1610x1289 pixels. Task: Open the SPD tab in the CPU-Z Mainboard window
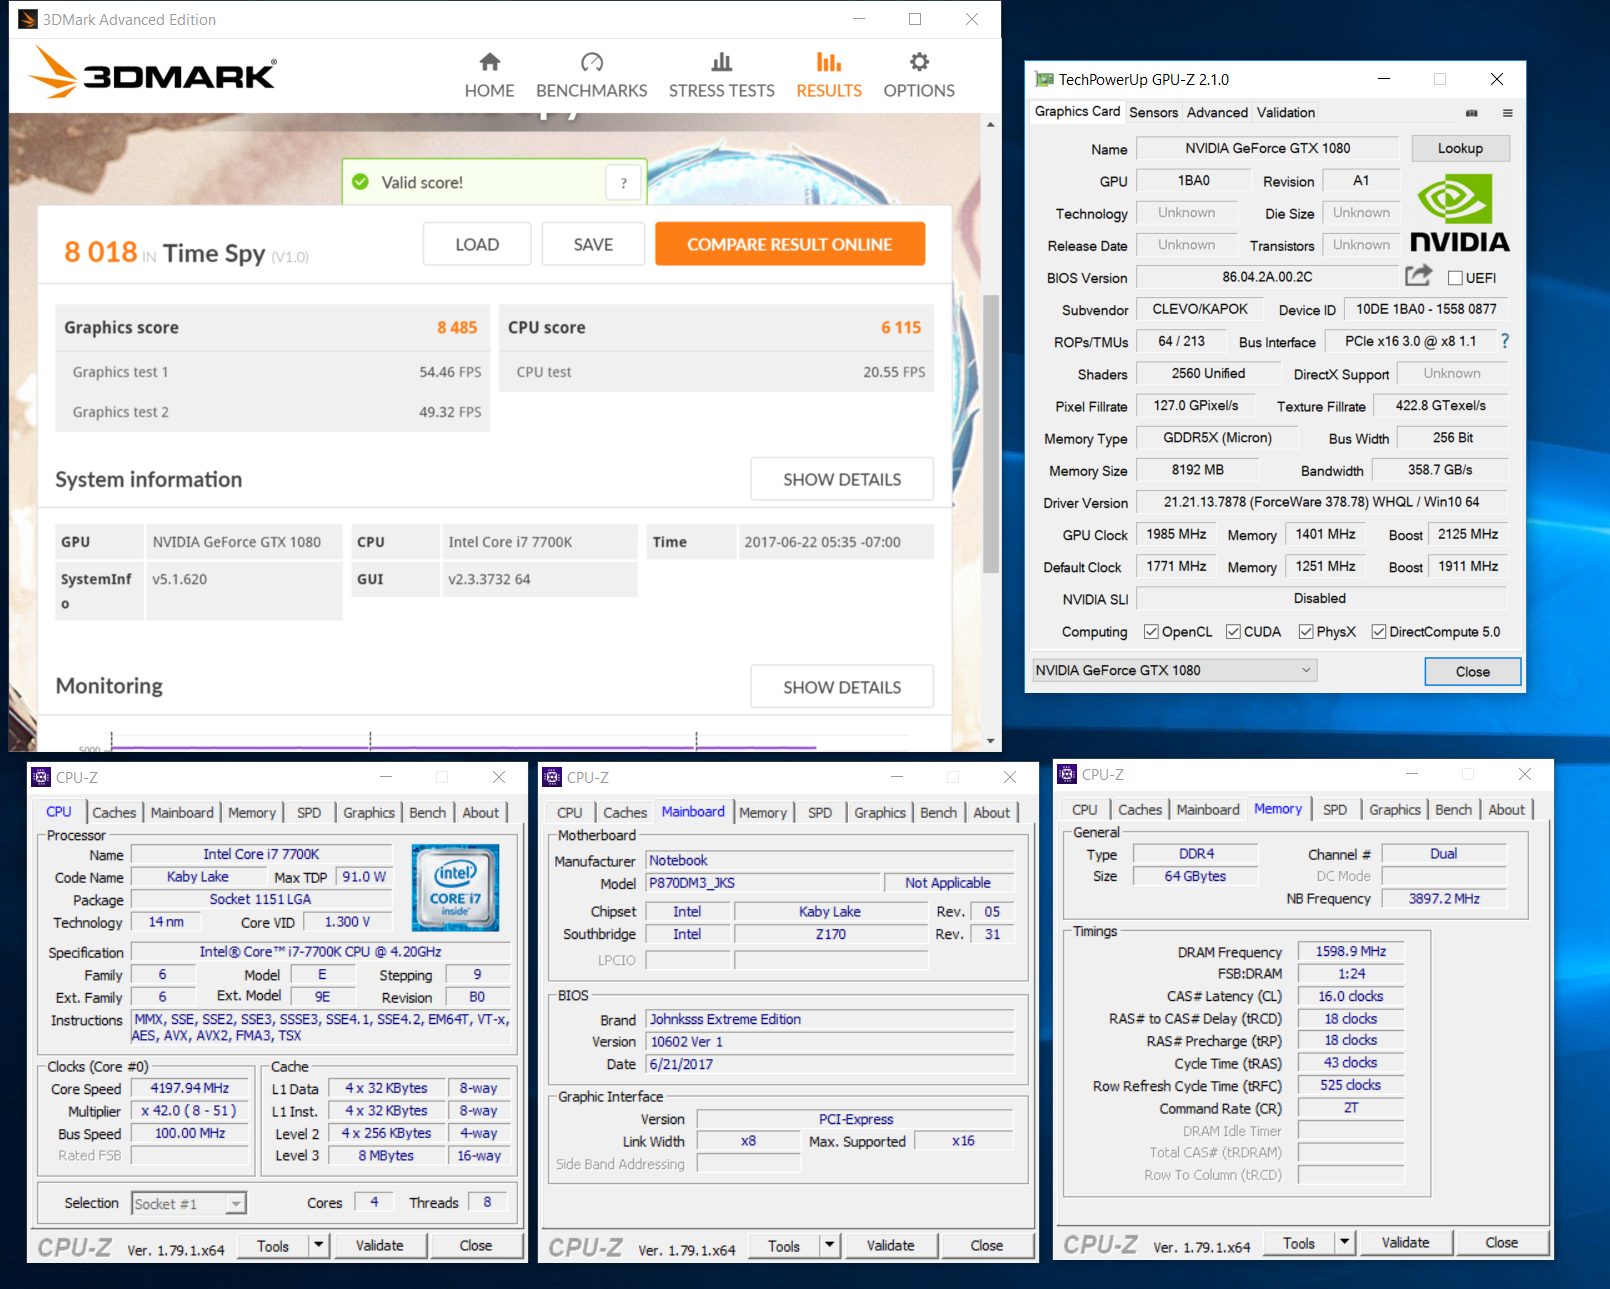coord(820,813)
